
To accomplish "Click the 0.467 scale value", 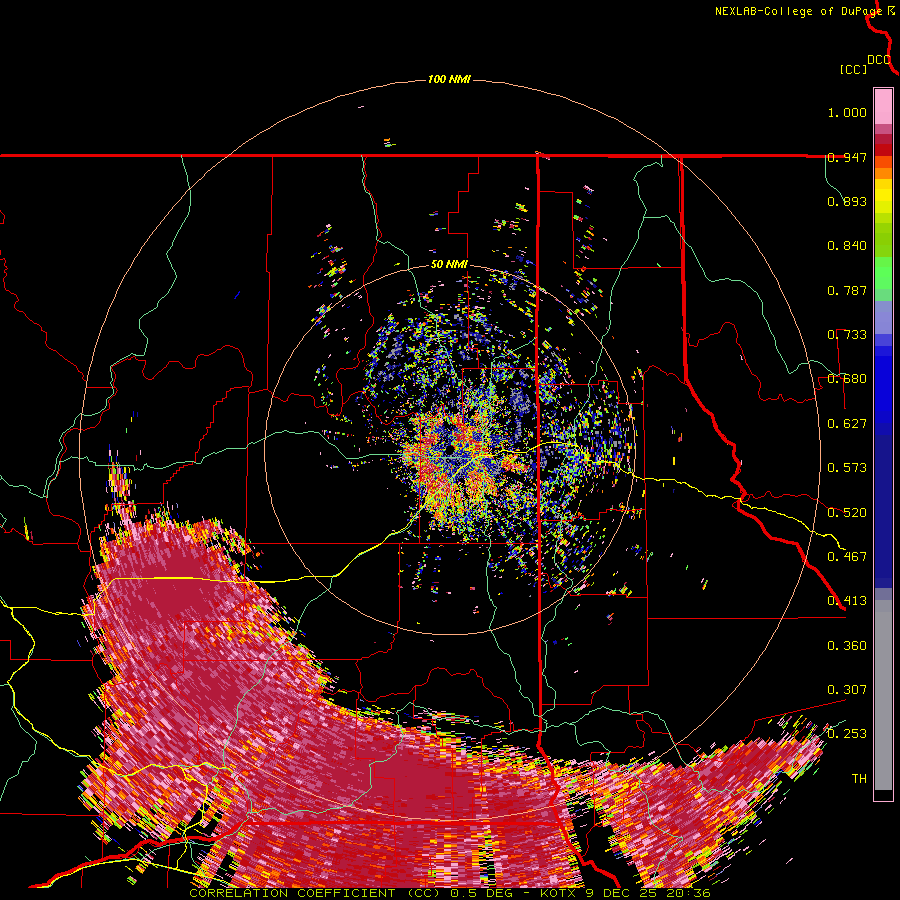I will pos(847,557).
